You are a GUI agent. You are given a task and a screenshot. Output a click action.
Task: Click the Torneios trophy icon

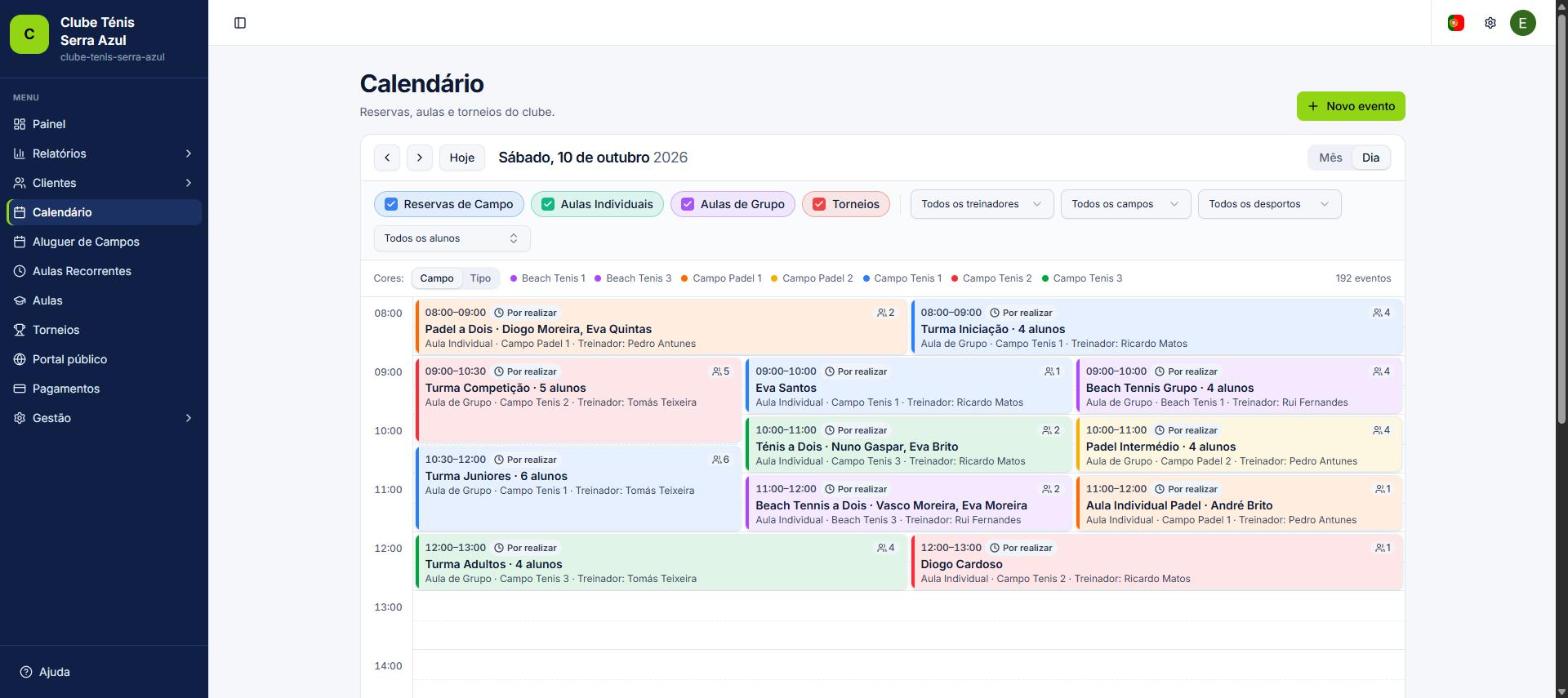[20, 330]
